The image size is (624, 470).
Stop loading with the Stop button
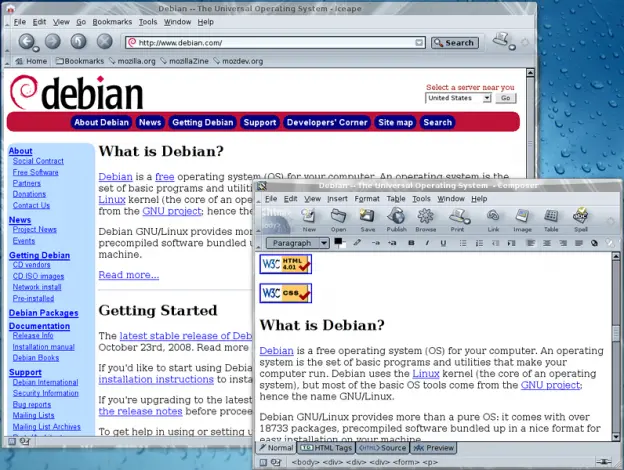pos(105,41)
